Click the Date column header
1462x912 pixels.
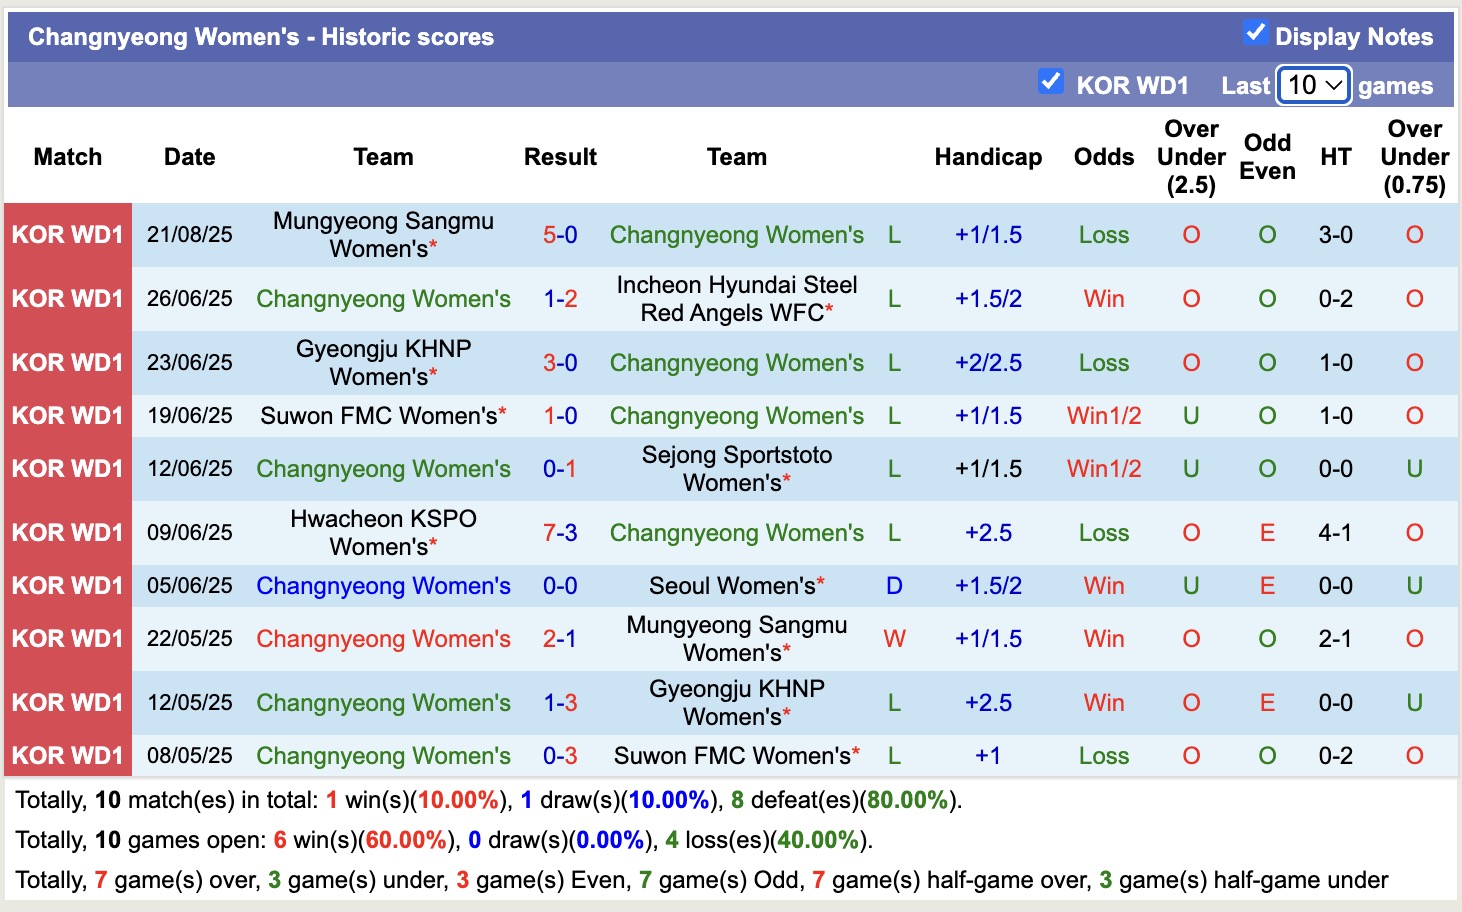189,157
